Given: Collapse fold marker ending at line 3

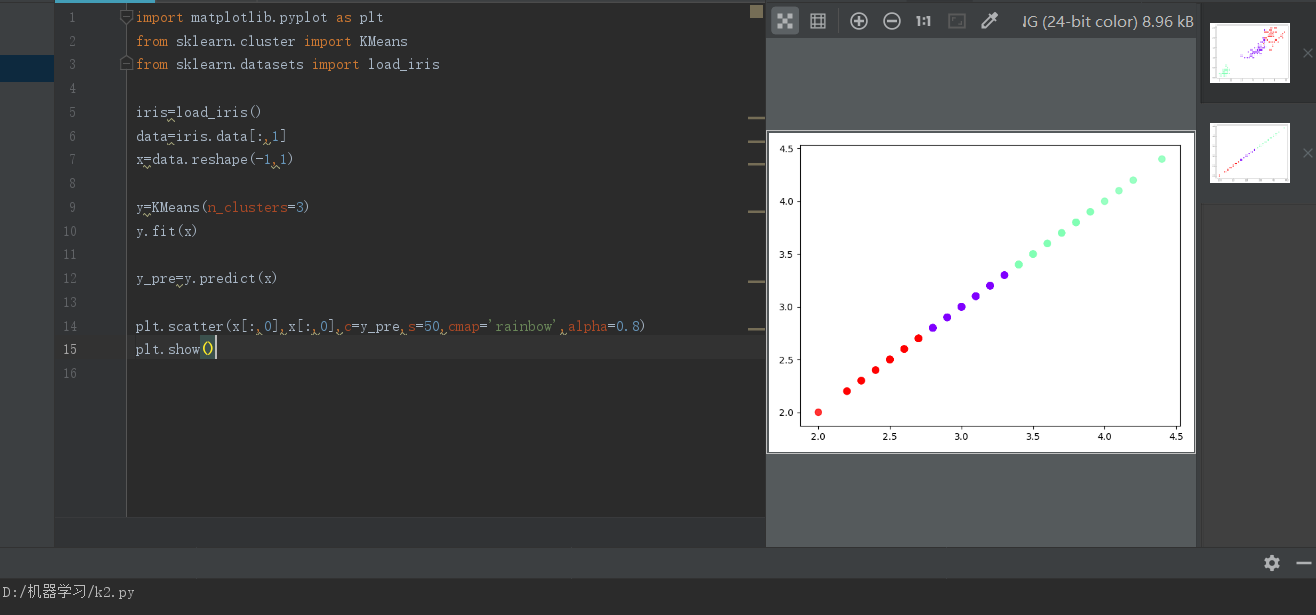Looking at the screenshot, I should pyautogui.click(x=126, y=64).
